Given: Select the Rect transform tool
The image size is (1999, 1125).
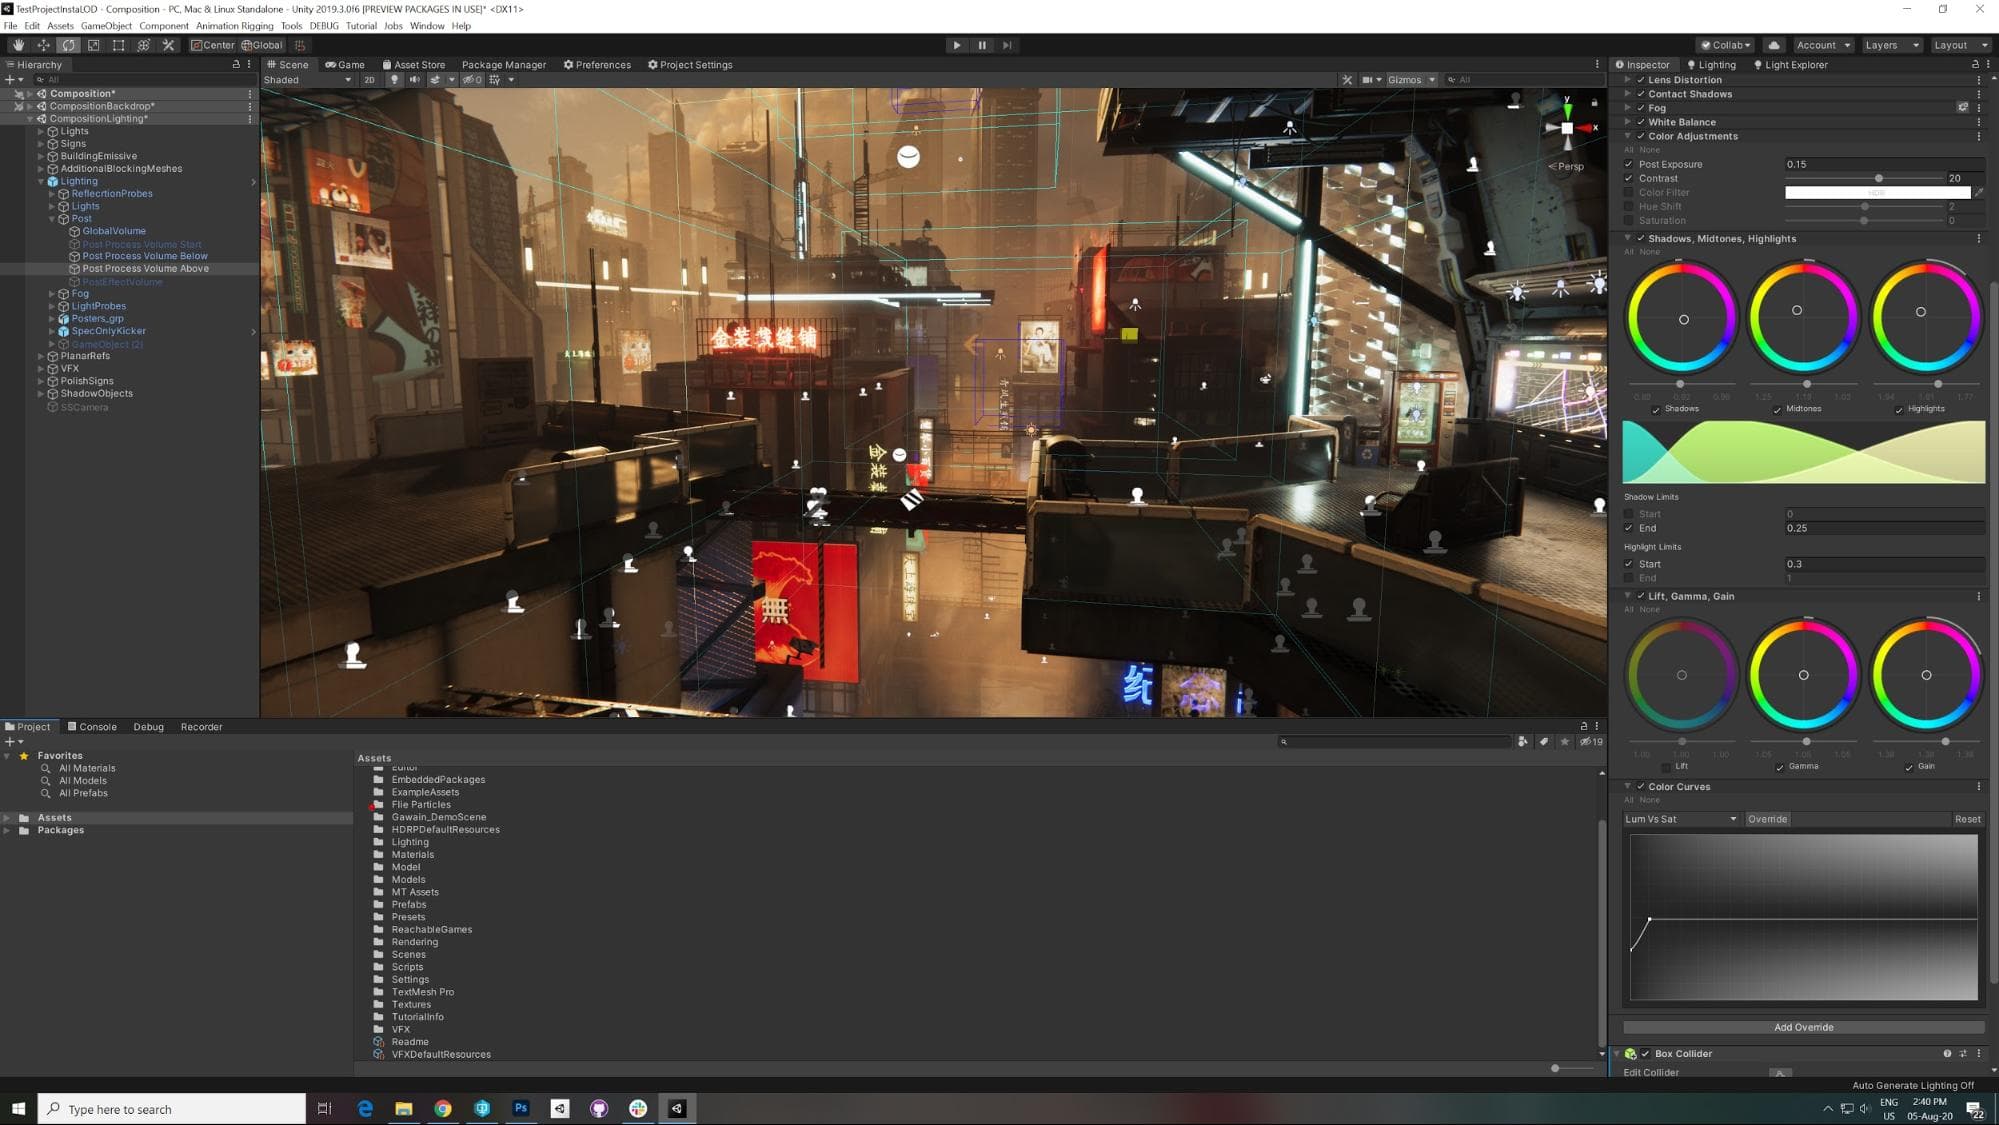Looking at the screenshot, I should tap(118, 45).
